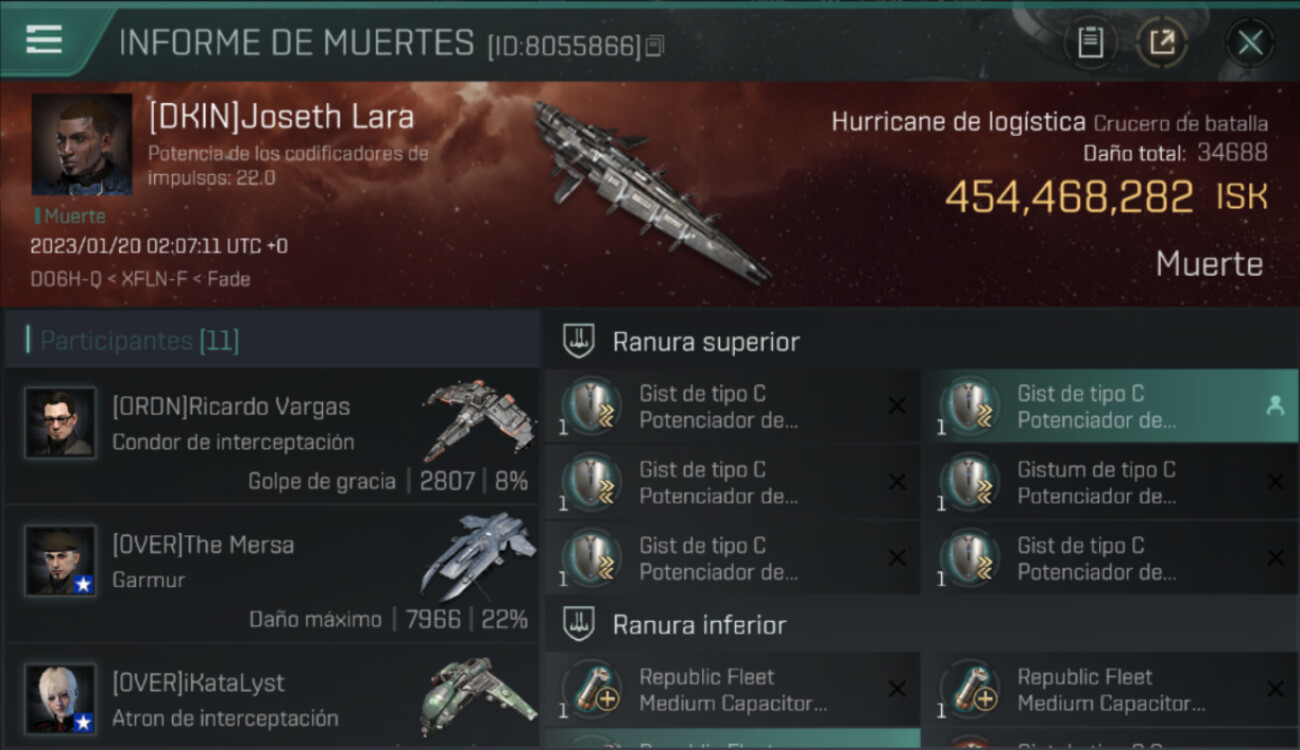Viewport: 1300px width, 750px height.
Task: Select Joseth Lara's character portrait
Action: coord(82,144)
